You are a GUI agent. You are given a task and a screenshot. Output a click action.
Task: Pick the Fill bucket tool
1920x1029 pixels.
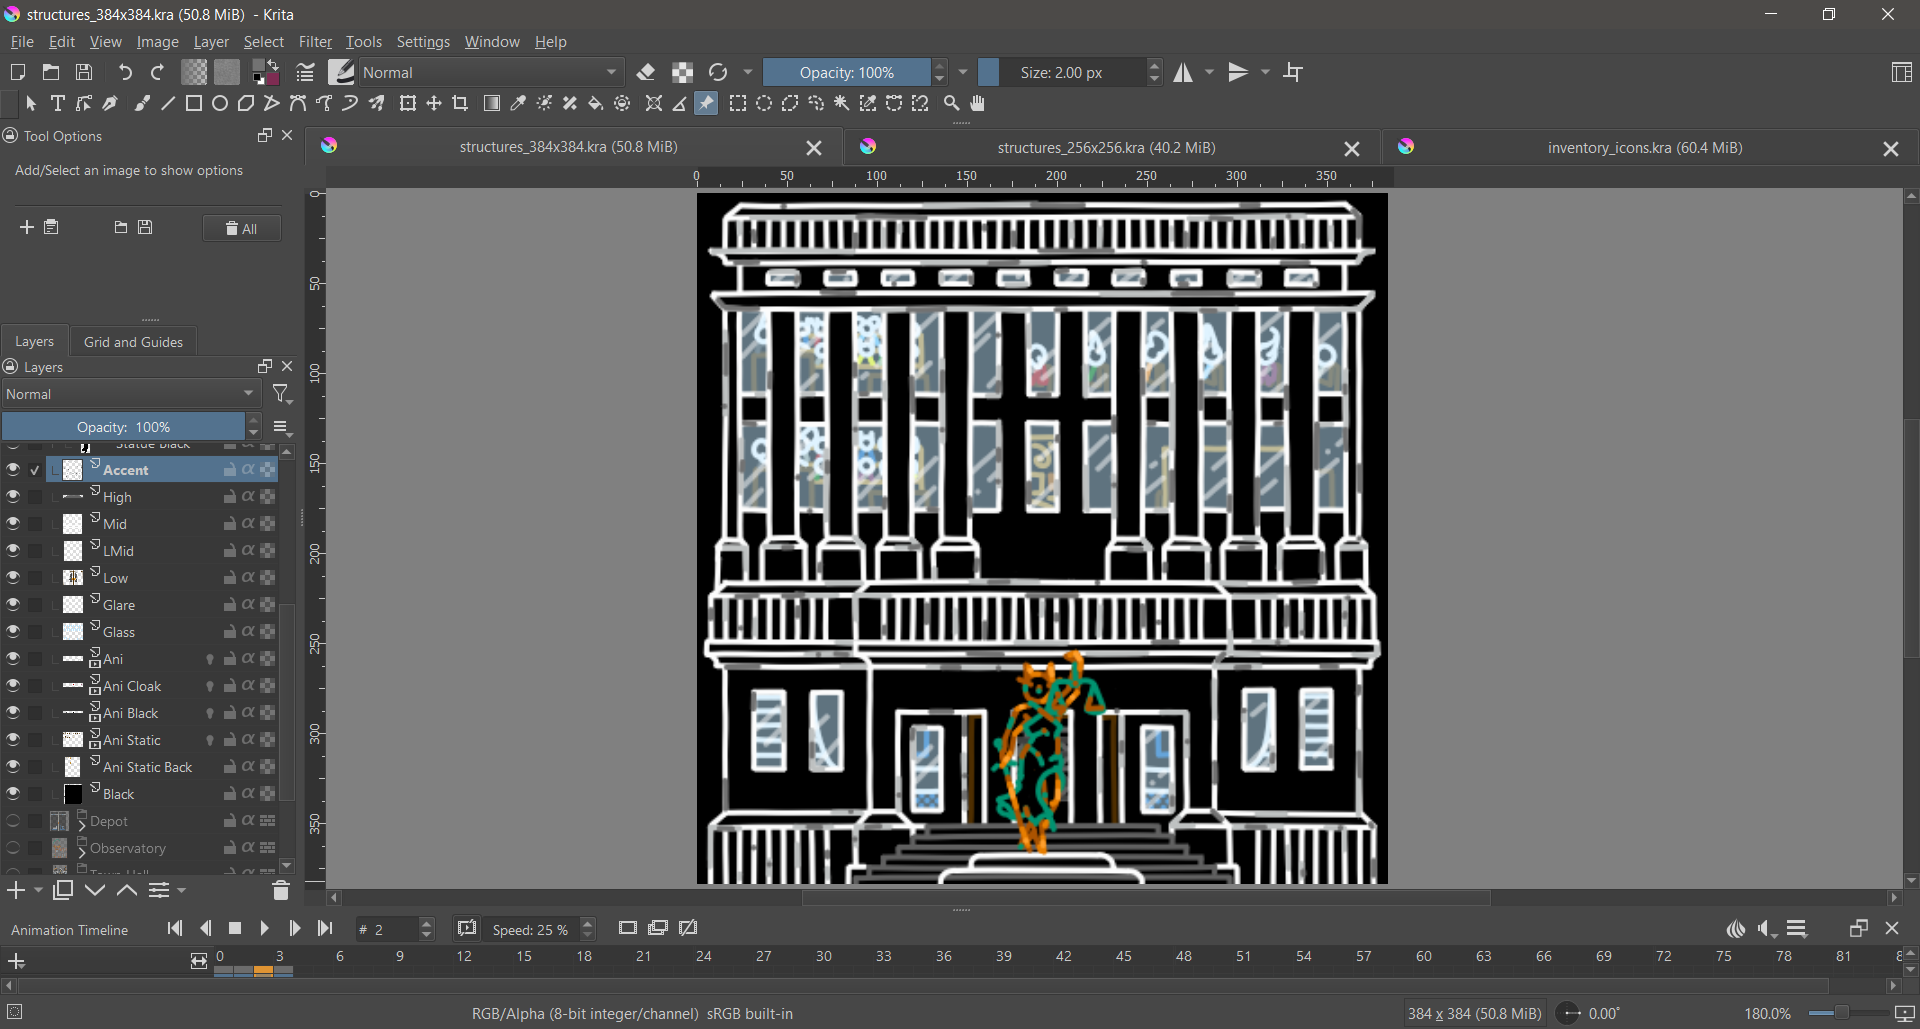click(596, 104)
